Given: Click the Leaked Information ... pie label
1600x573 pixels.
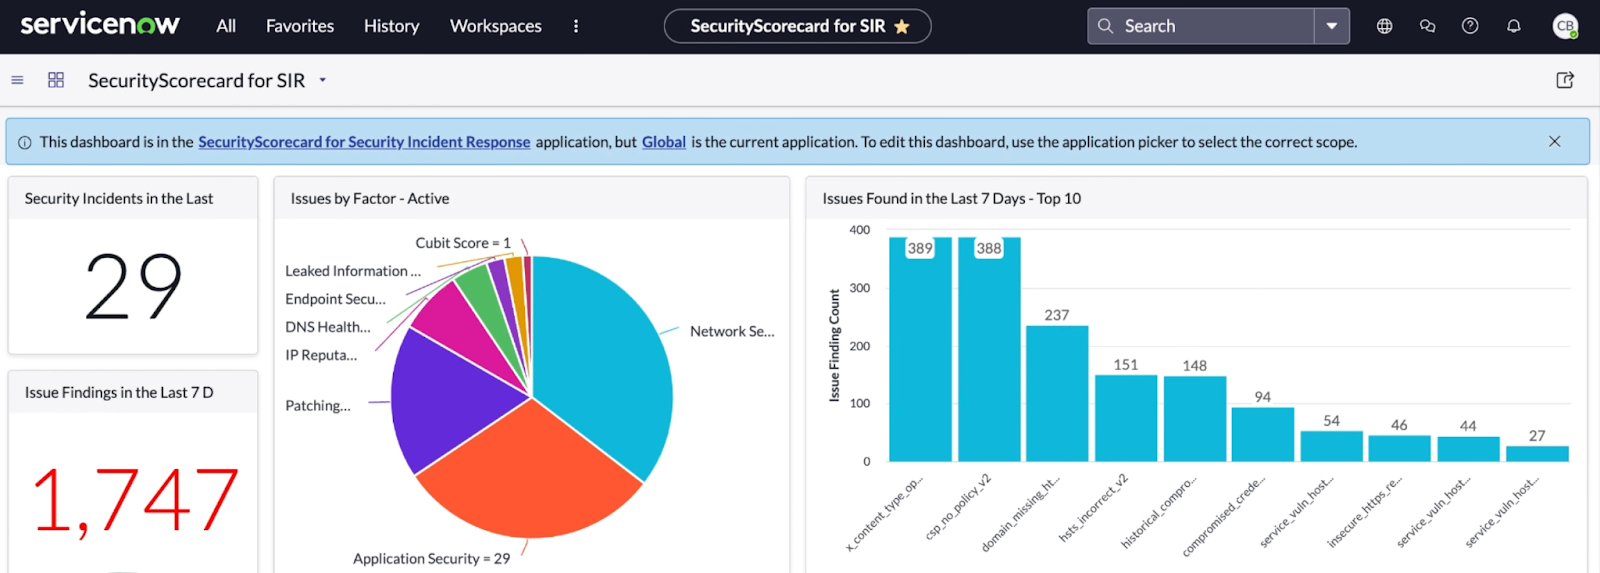Looking at the screenshot, I should coord(353,270).
